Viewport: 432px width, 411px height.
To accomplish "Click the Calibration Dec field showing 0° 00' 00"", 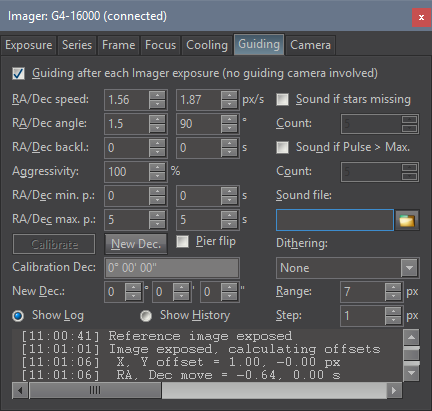I will 172,268.
